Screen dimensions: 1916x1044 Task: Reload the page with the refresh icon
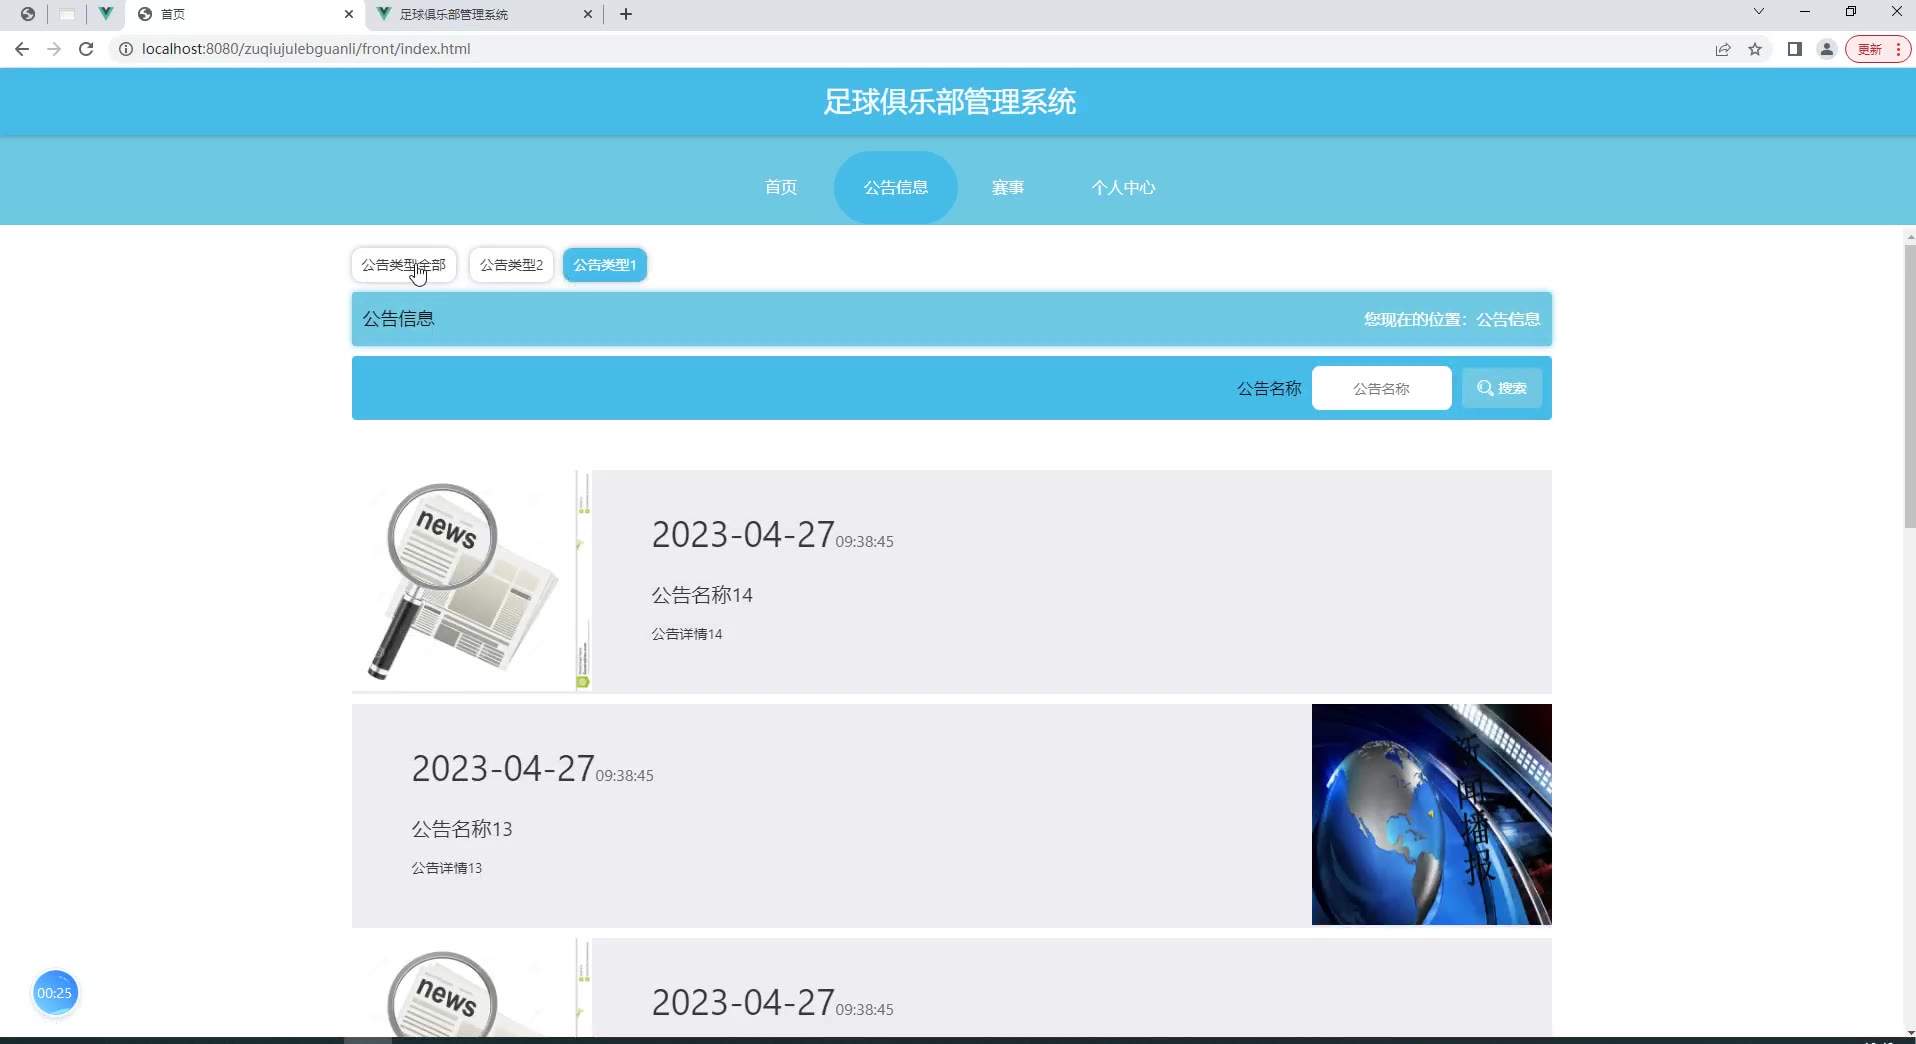pos(86,49)
